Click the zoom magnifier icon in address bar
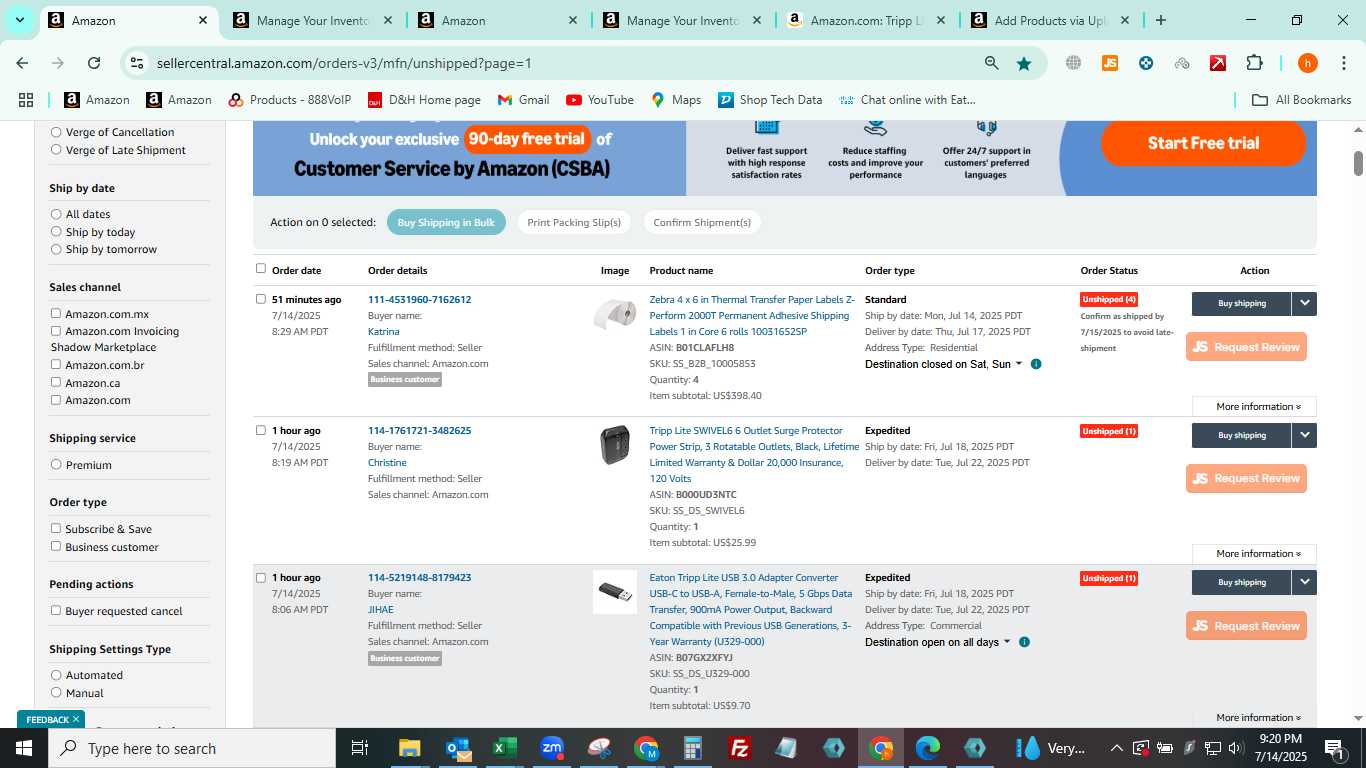 (x=991, y=63)
